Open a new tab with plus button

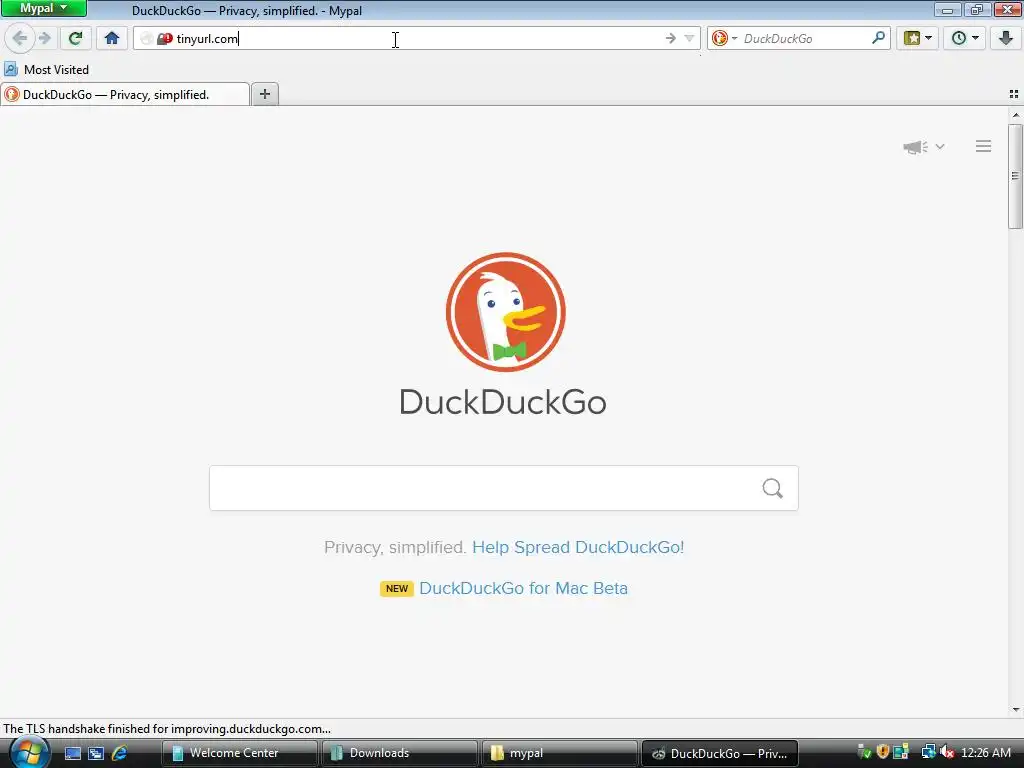[x=264, y=94]
